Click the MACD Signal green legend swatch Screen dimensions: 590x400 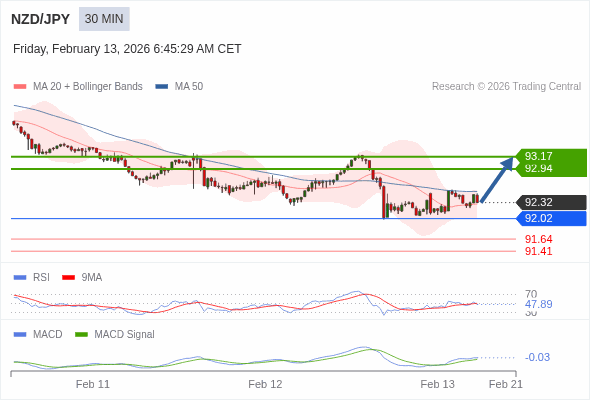[81, 335]
